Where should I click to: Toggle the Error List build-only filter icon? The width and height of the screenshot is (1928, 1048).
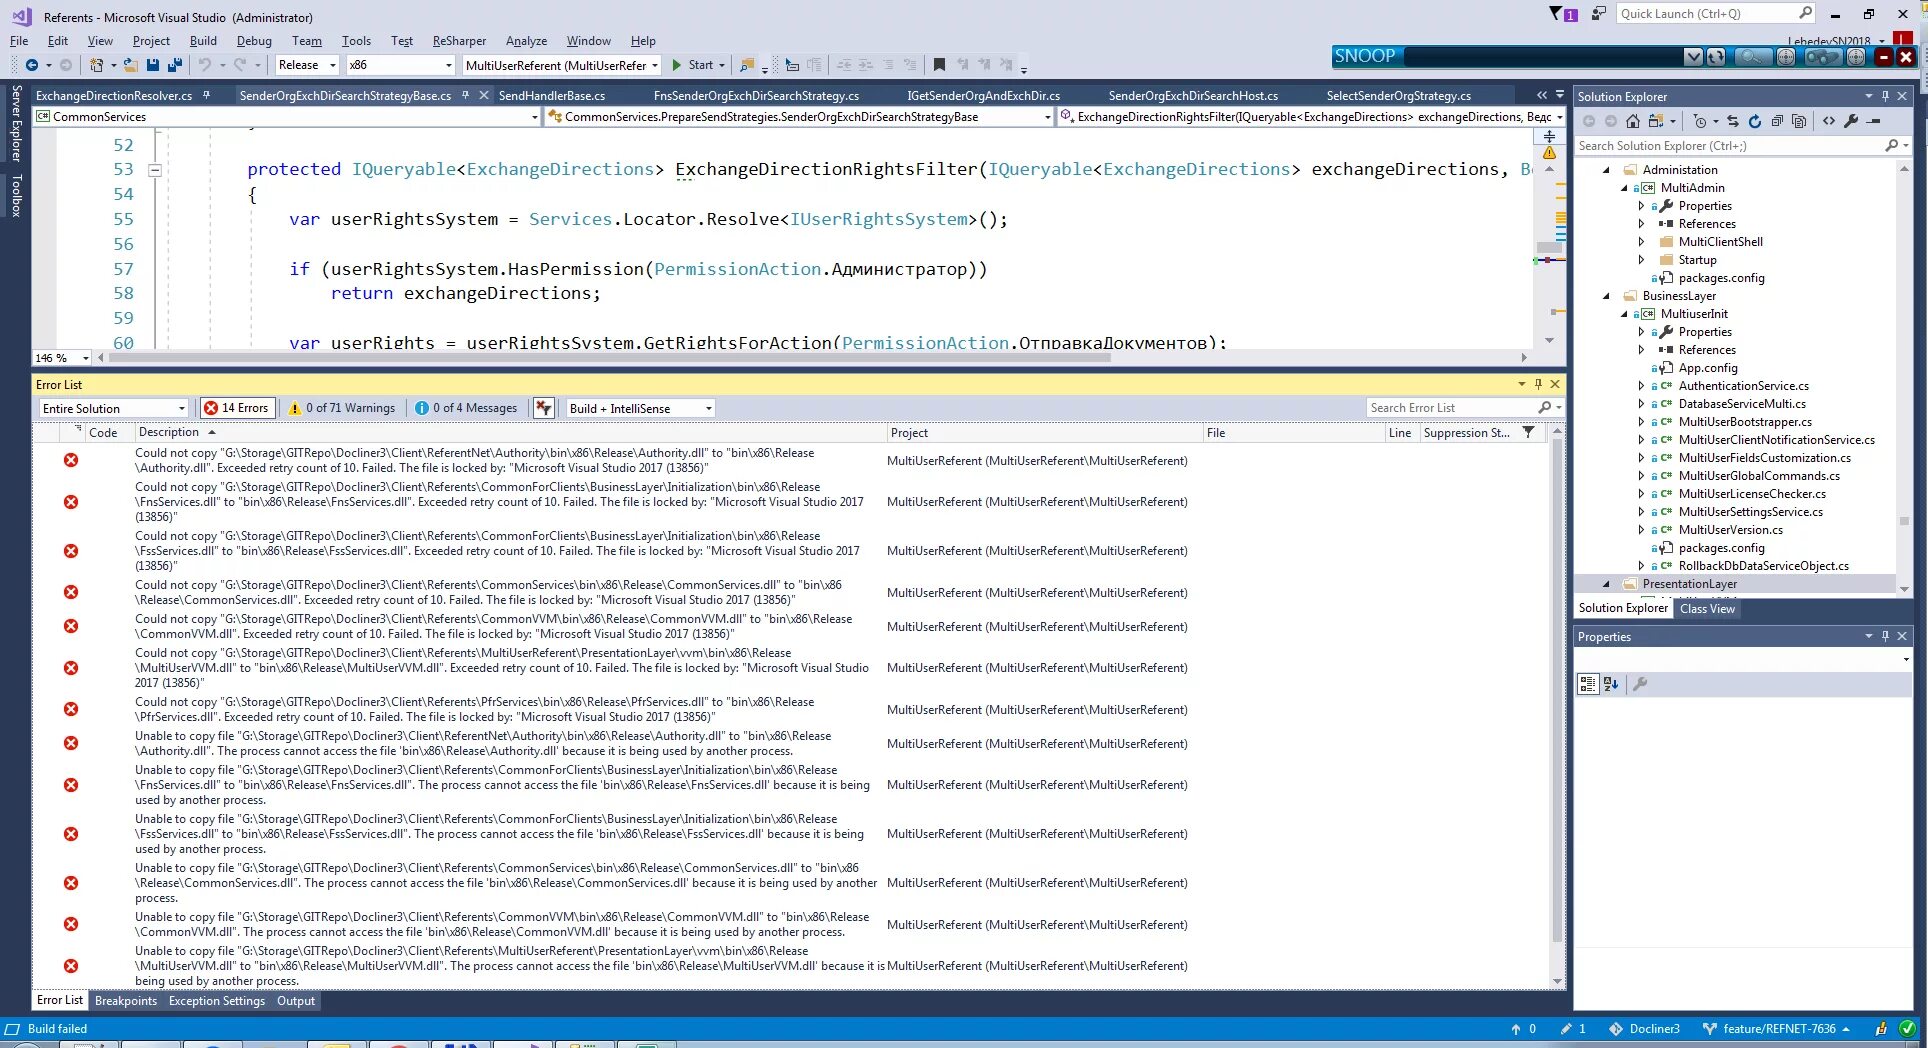tap(544, 408)
